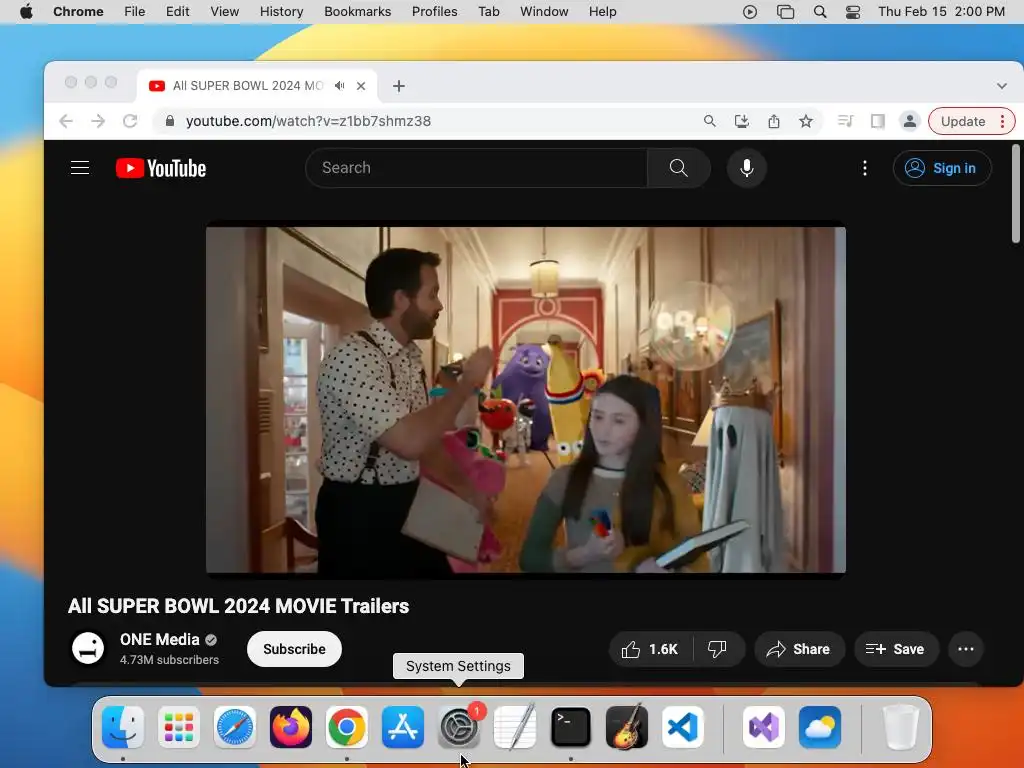
Task: Open the Tab menu
Action: 488,11
